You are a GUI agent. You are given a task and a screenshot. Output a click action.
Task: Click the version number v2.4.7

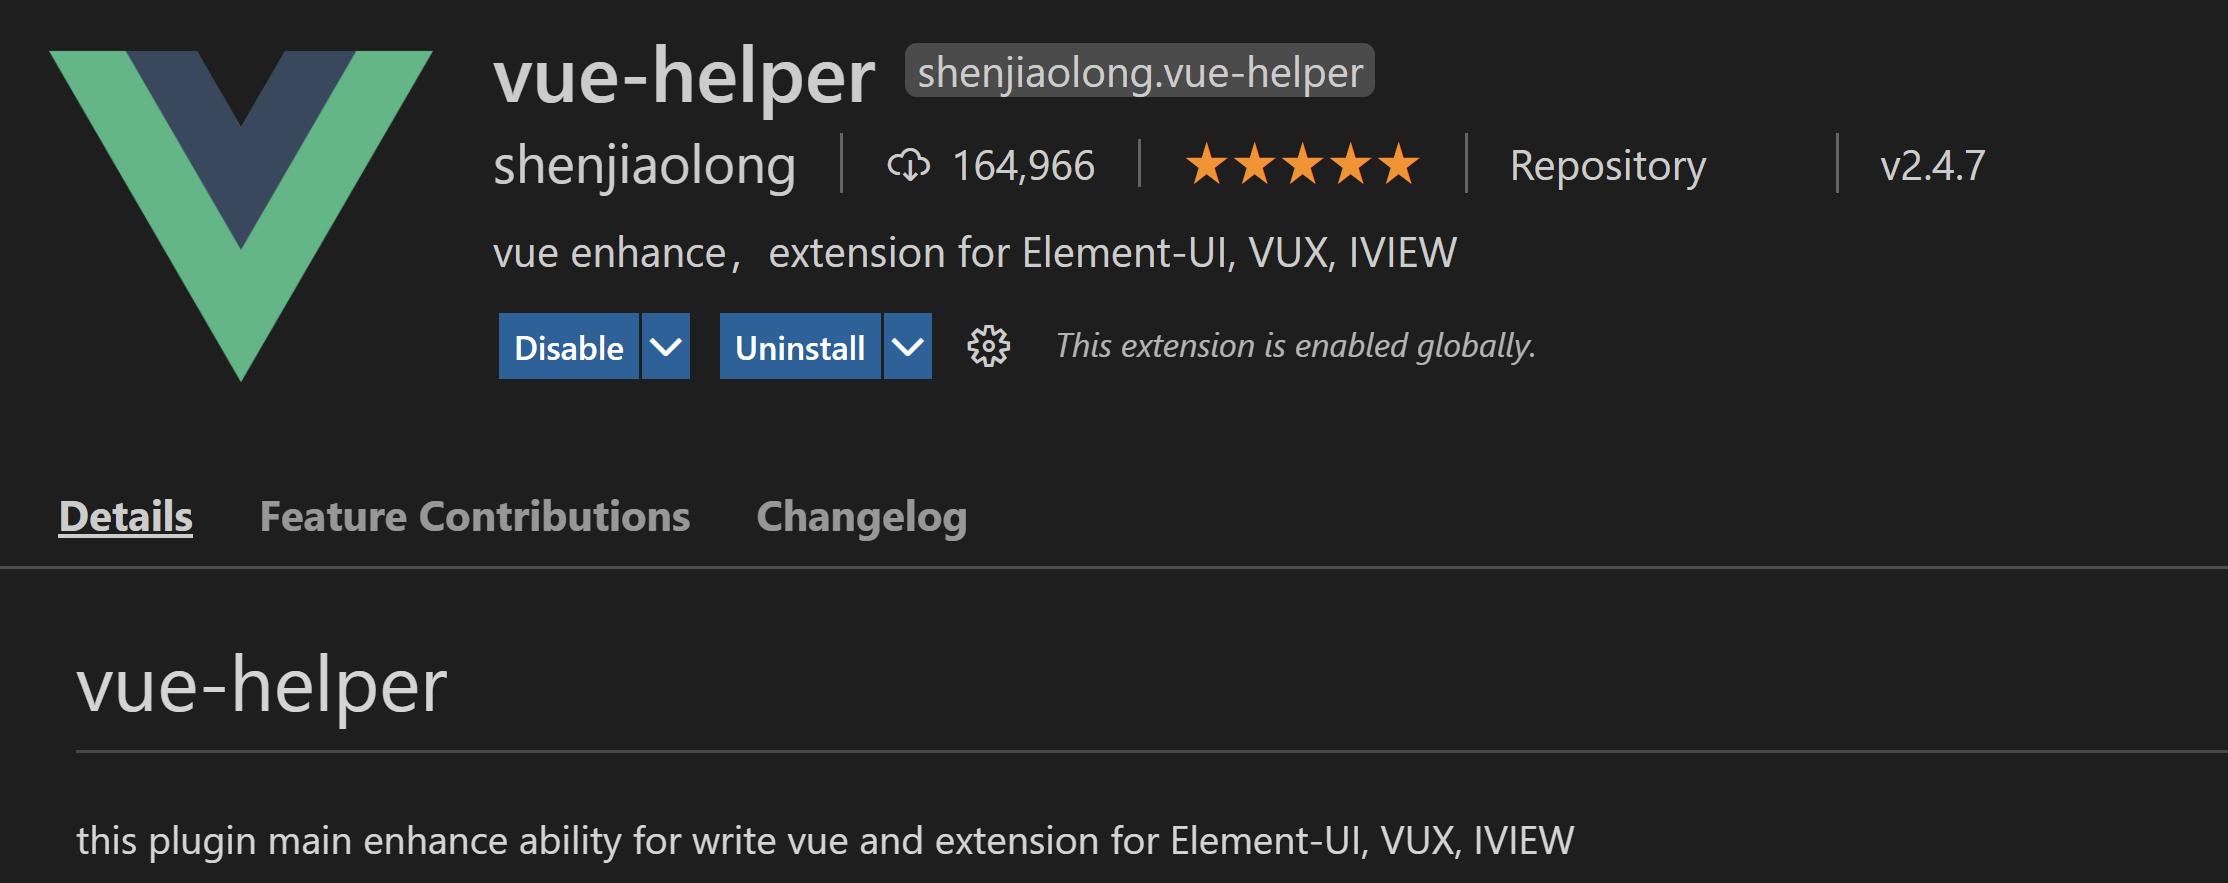(x=1930, y=165)
